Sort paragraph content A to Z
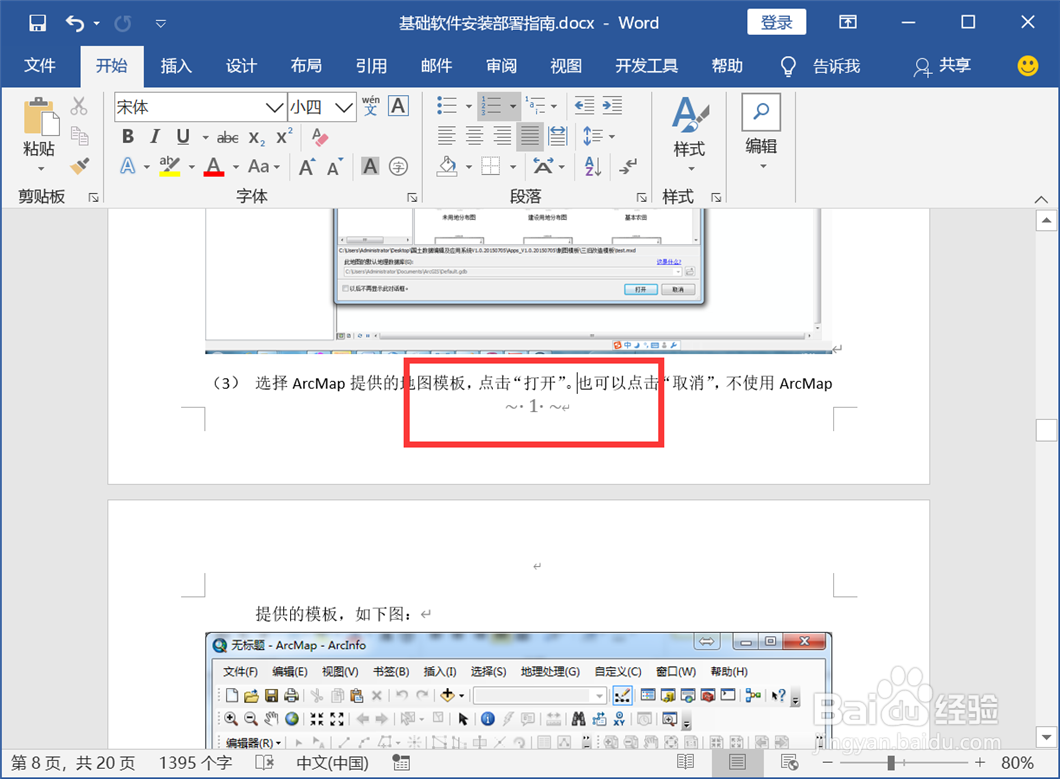1060x779 pixels. [592, 166]
